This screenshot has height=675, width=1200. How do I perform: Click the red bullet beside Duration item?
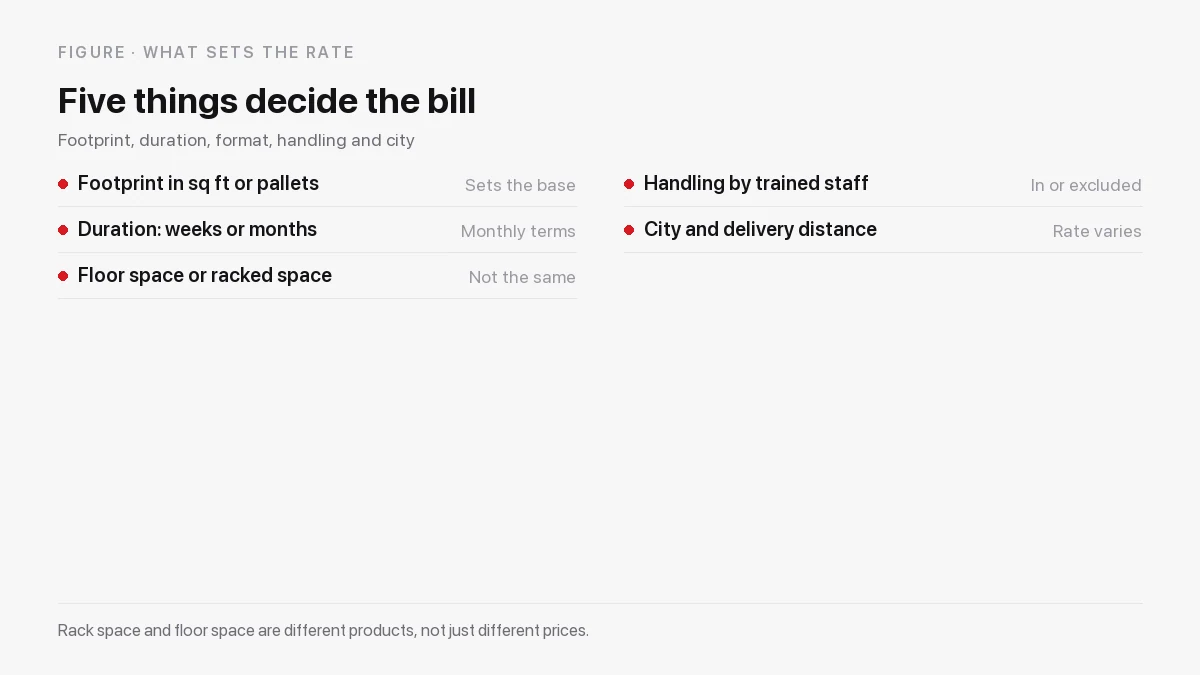[63, 230]
